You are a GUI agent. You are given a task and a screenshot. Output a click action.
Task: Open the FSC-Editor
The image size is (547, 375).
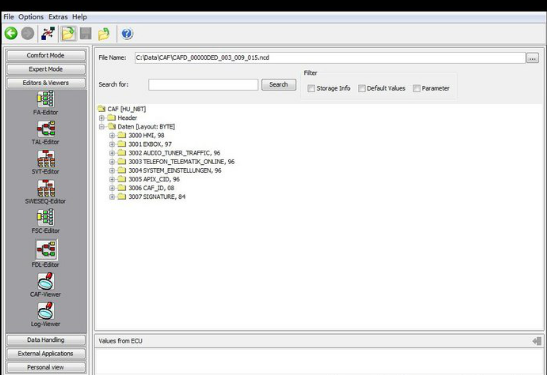coord(46,218)
